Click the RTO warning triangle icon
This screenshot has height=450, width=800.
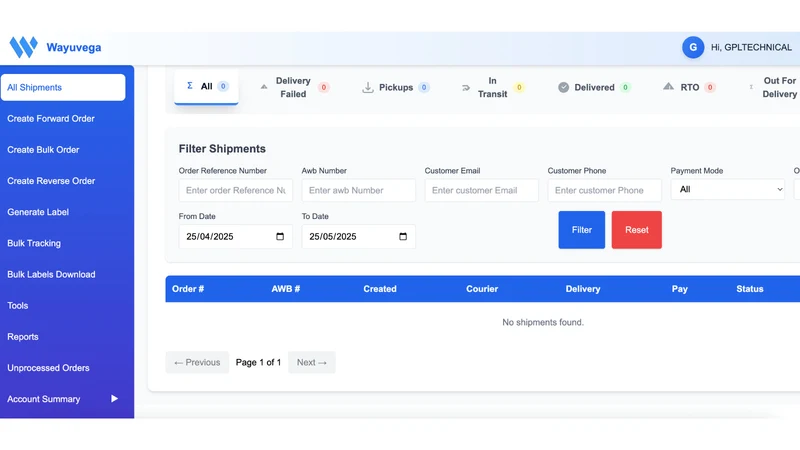point(668,87)
